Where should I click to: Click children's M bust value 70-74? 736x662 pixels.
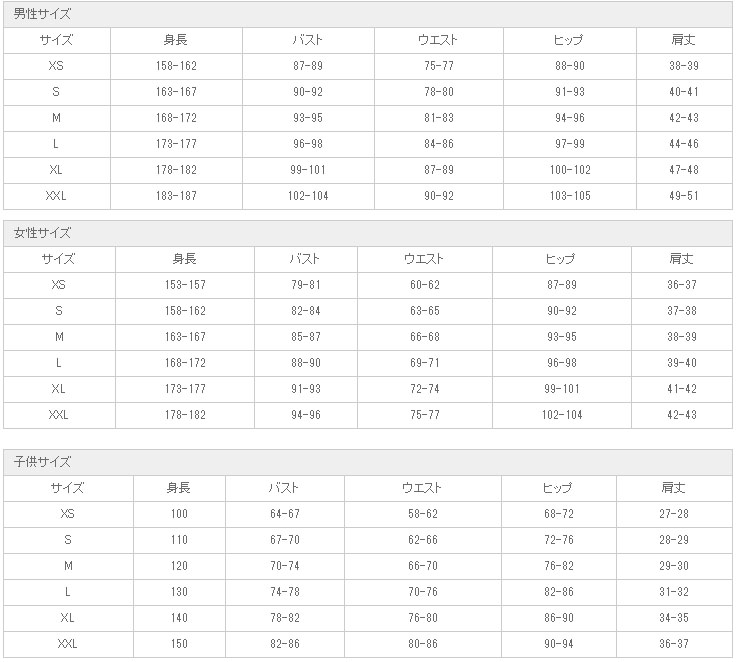(284, 566)
